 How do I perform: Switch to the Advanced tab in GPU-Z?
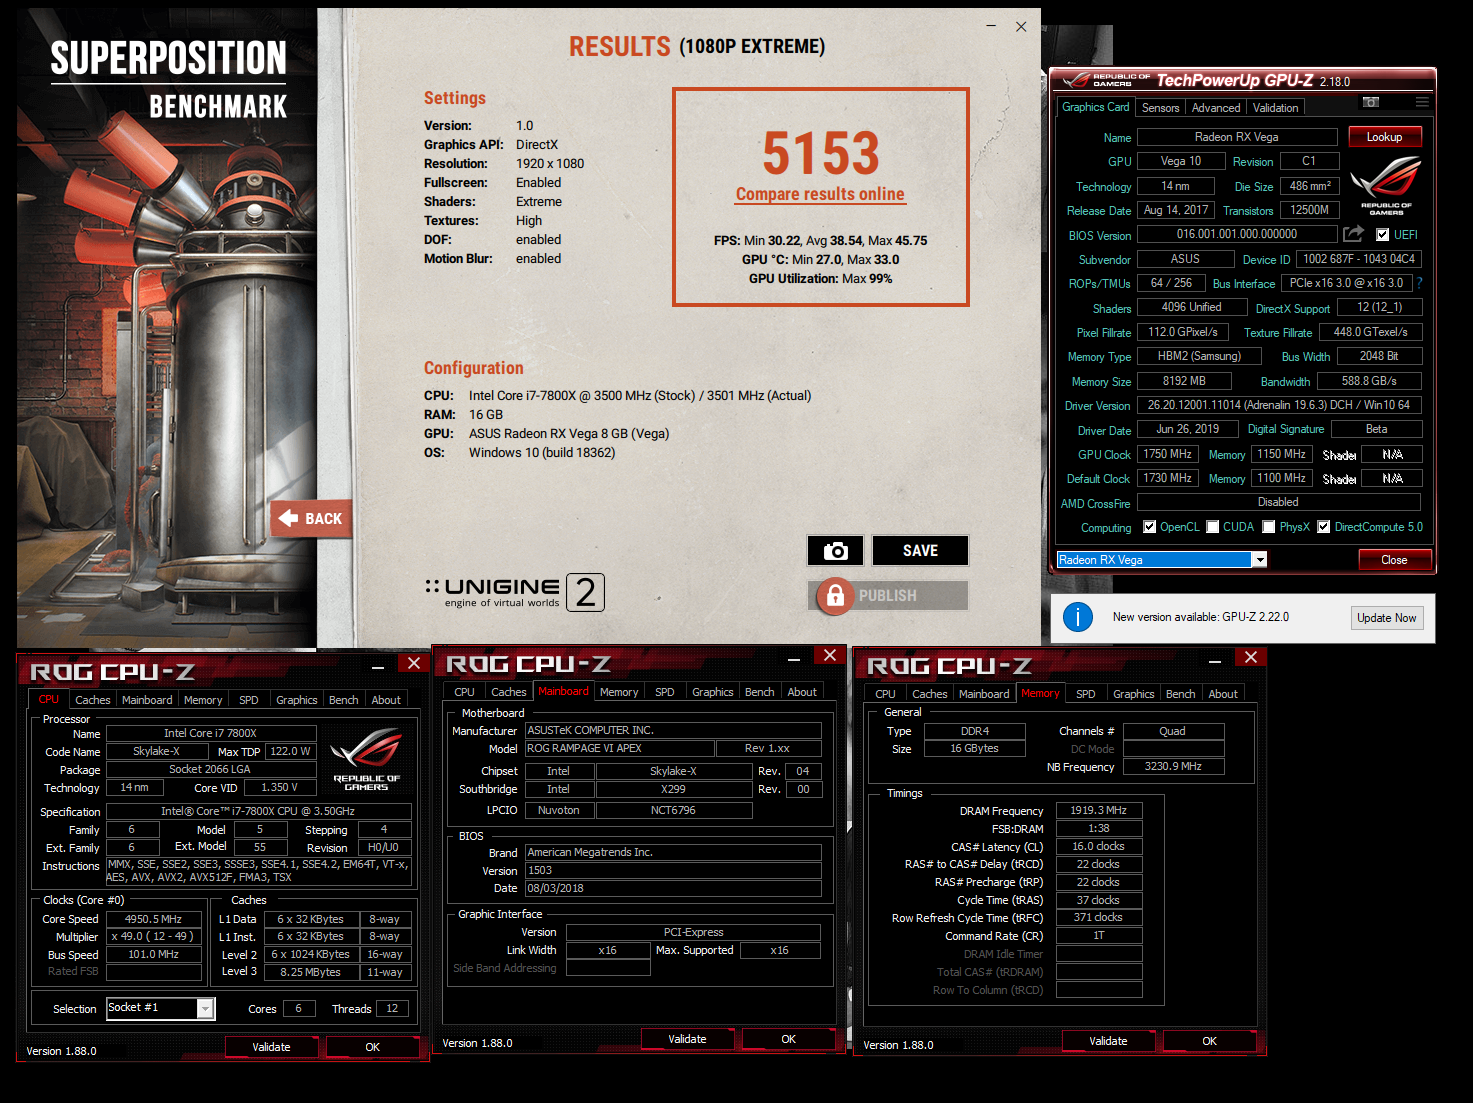point(1216,108)
